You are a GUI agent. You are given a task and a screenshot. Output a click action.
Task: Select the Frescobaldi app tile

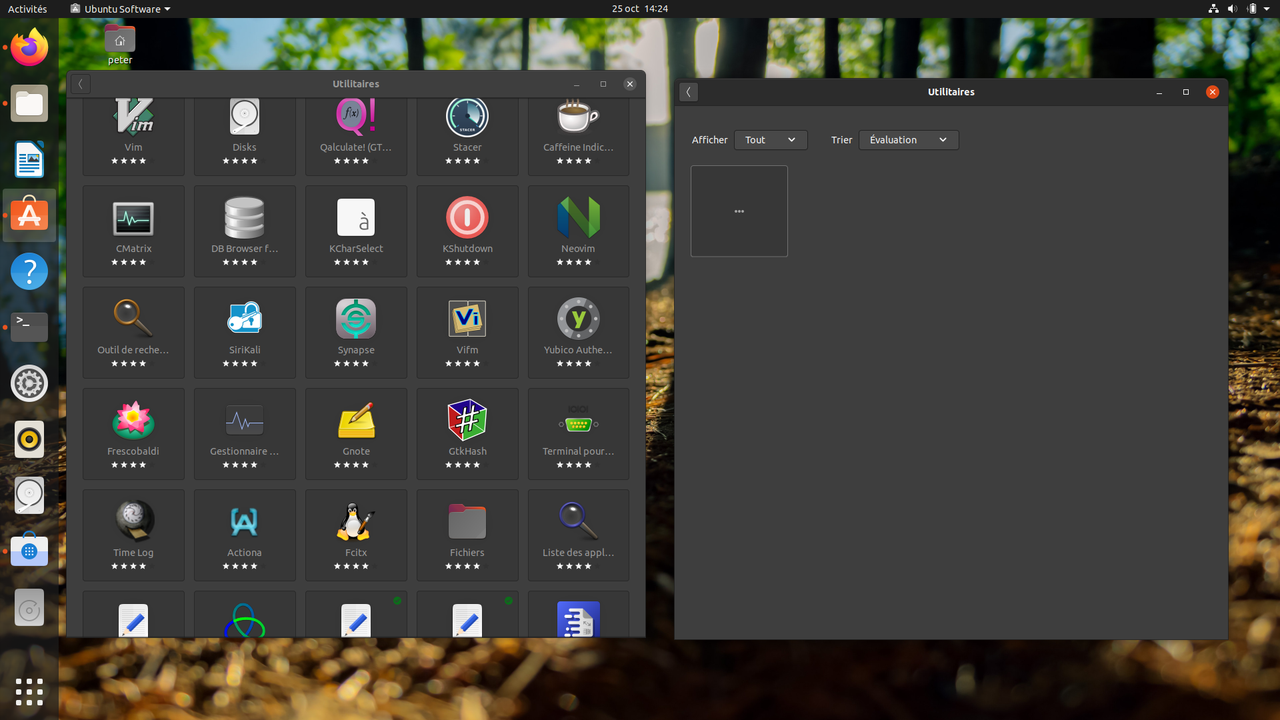pyautogui.click(x=134, y=433)
